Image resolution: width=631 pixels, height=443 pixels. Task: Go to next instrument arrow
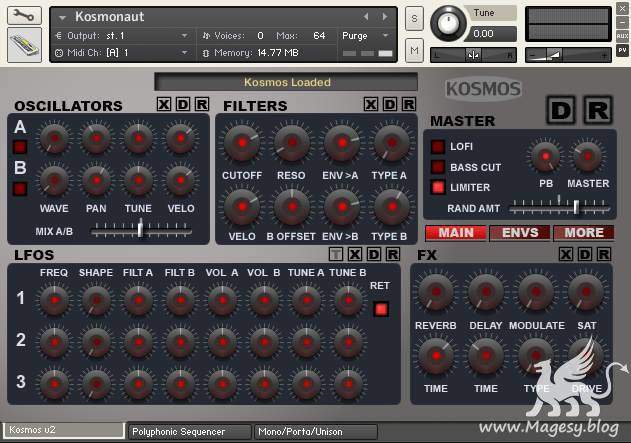point(385,16)
